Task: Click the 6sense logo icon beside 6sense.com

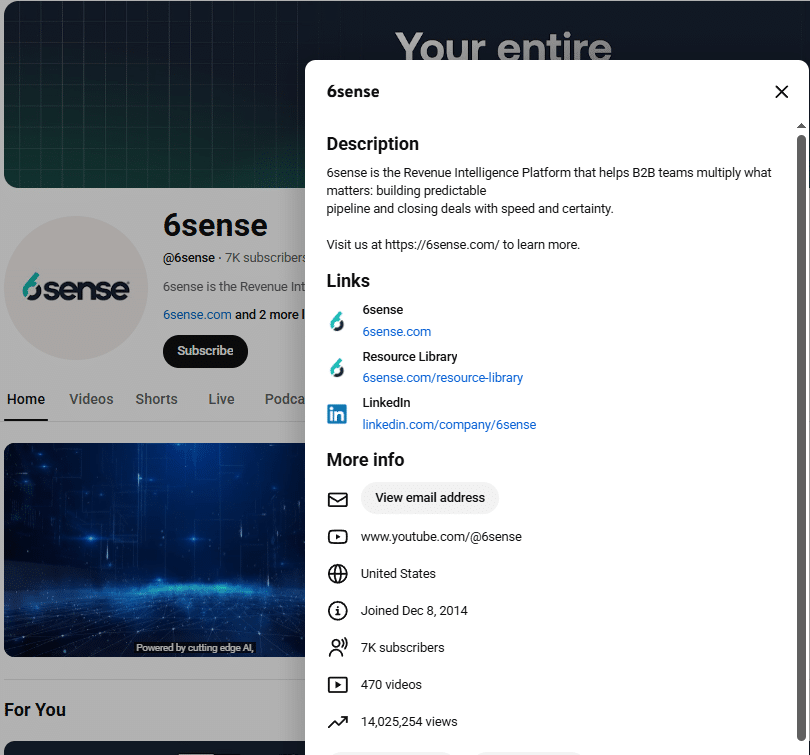Action: click(338, 321)
